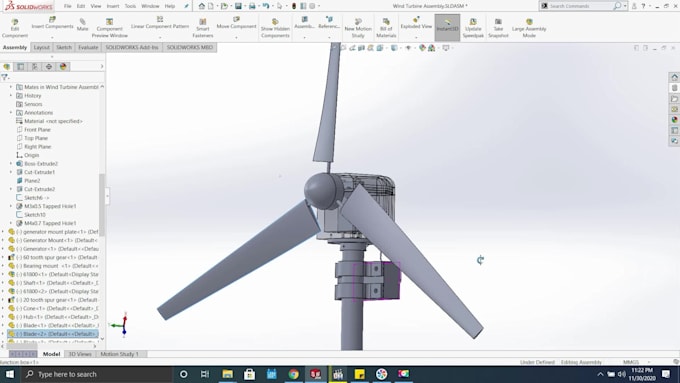This screenshot has height=383, width=680.
Task: Click the Home icon in quick toolbar
Action: tap(202, 6)
